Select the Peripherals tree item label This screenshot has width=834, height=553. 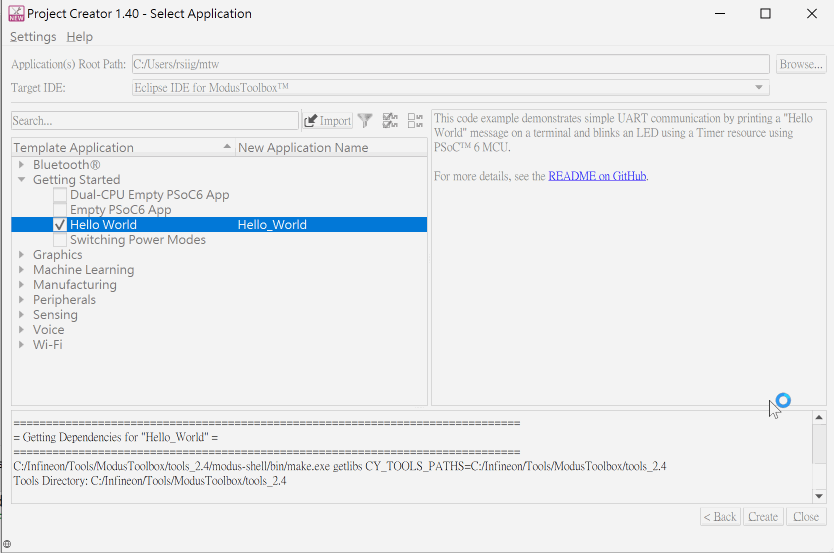tap(64, 299)
